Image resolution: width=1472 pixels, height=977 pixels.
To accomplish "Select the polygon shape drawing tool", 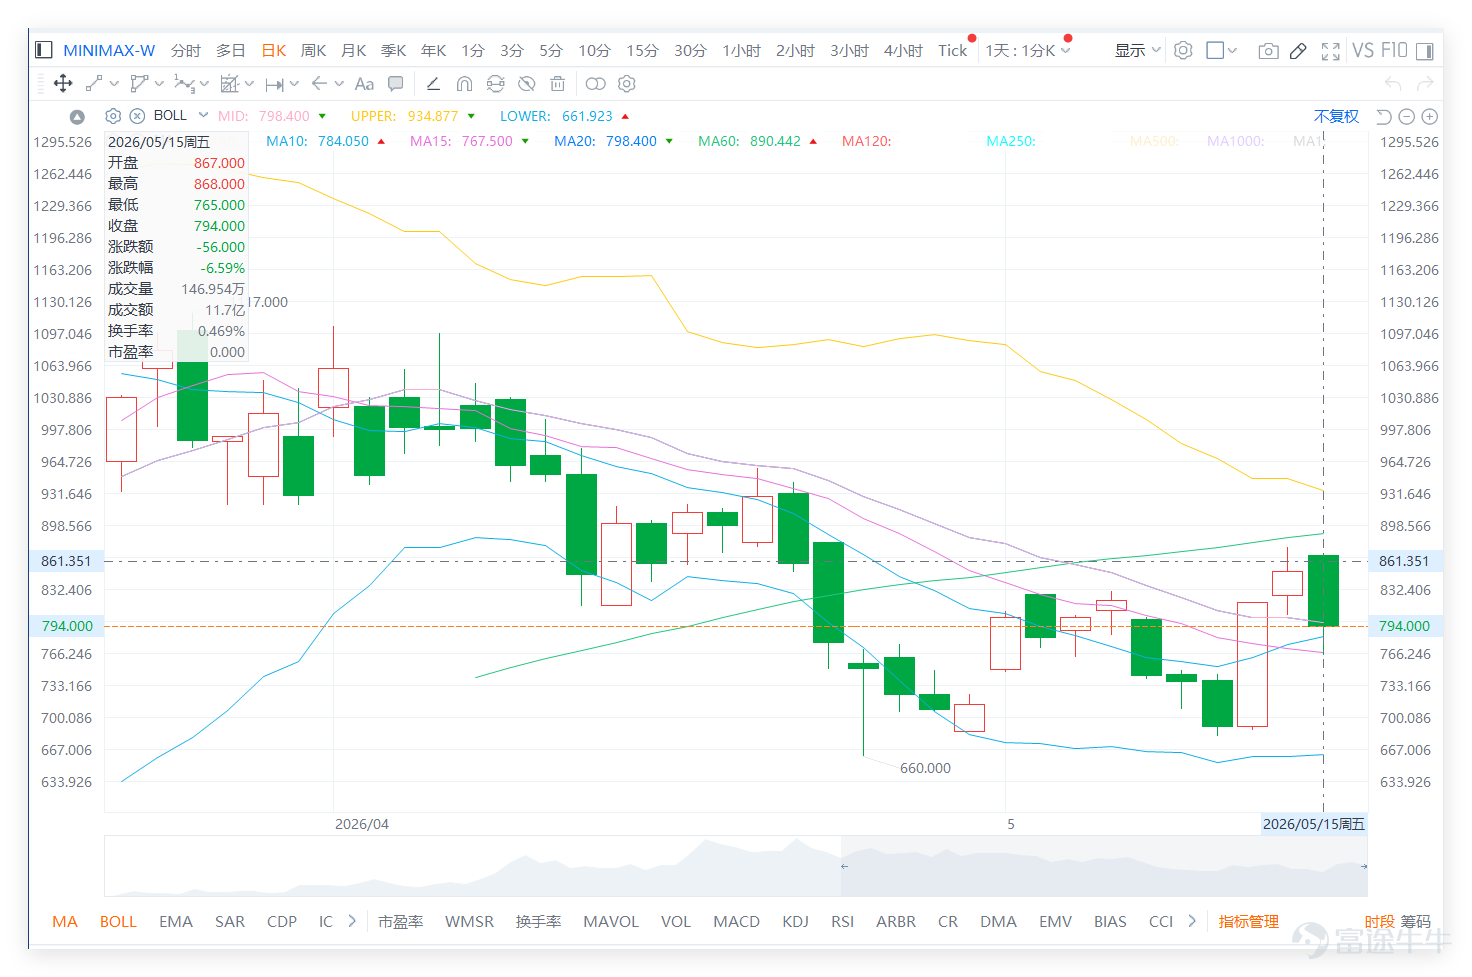I will 139,84.
